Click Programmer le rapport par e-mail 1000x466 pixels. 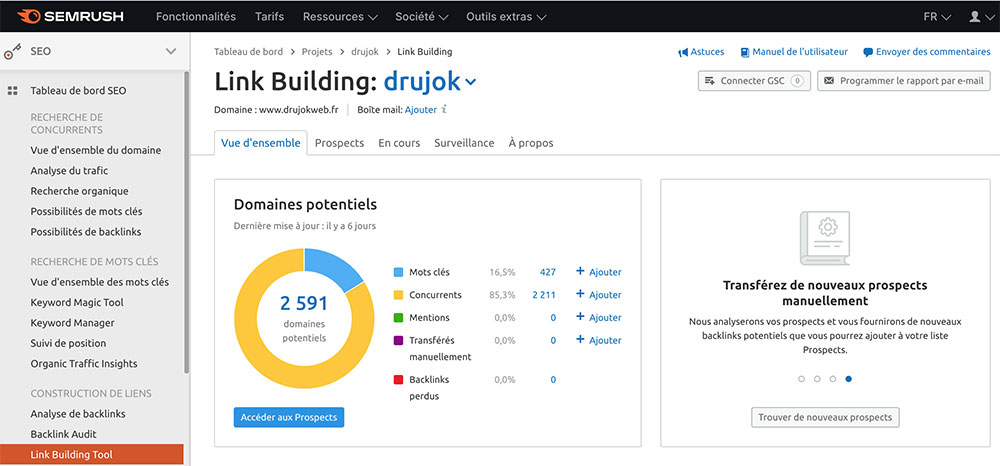(x=904, y=81)
